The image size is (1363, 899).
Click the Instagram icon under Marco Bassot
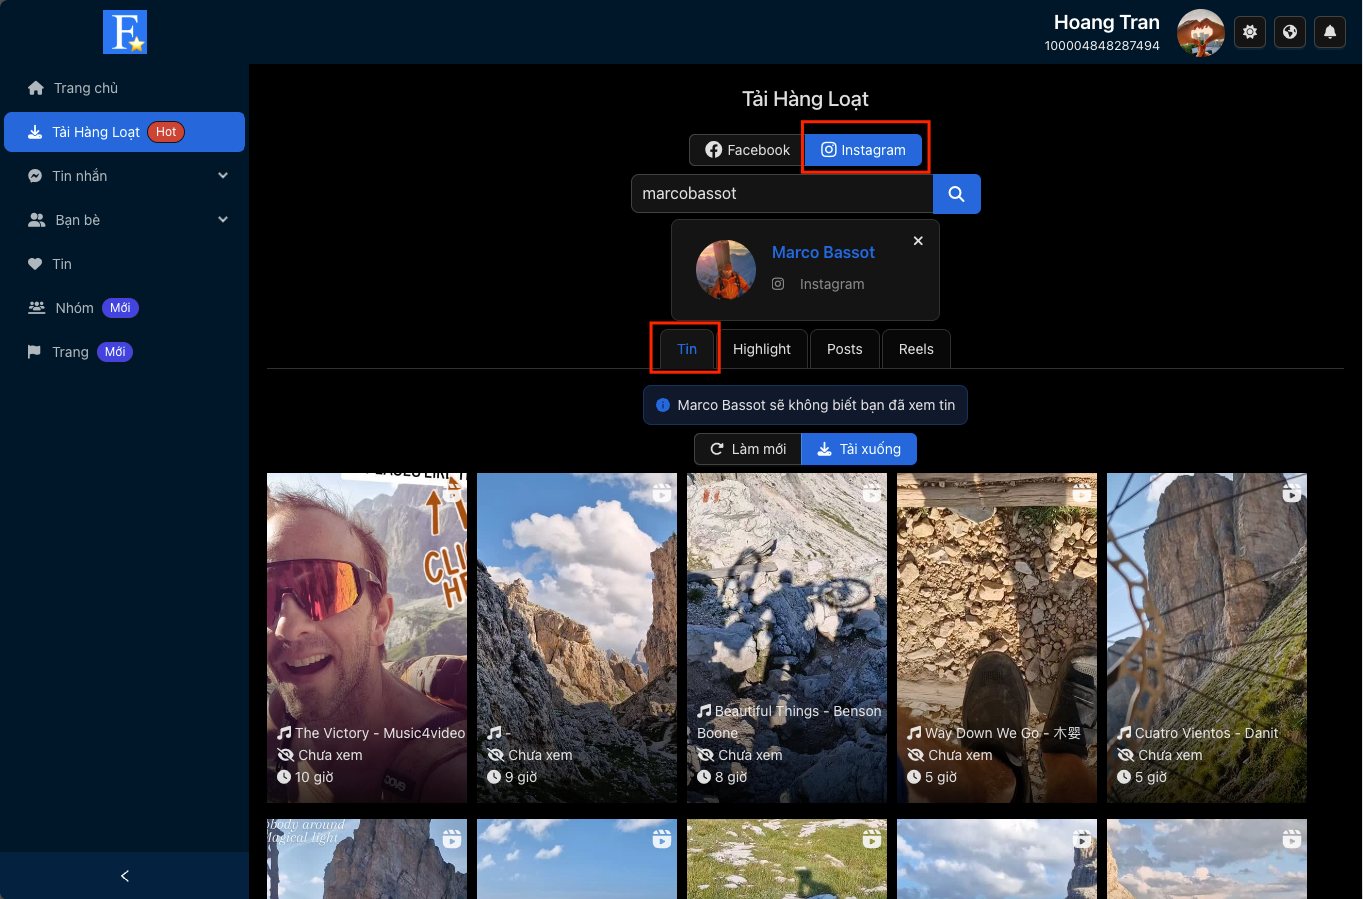point(778,284)
